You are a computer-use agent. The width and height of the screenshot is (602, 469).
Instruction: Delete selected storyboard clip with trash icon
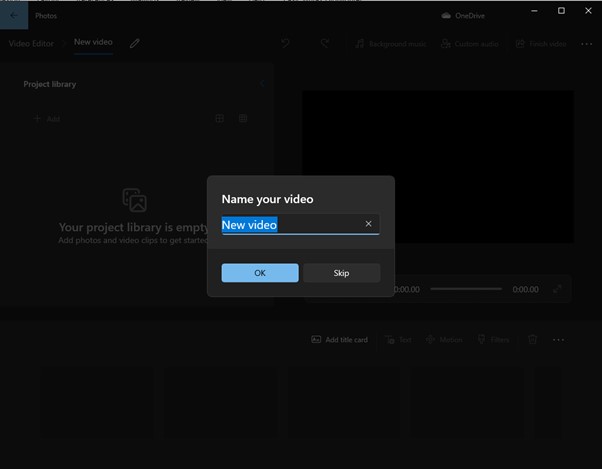click(533, 339)
